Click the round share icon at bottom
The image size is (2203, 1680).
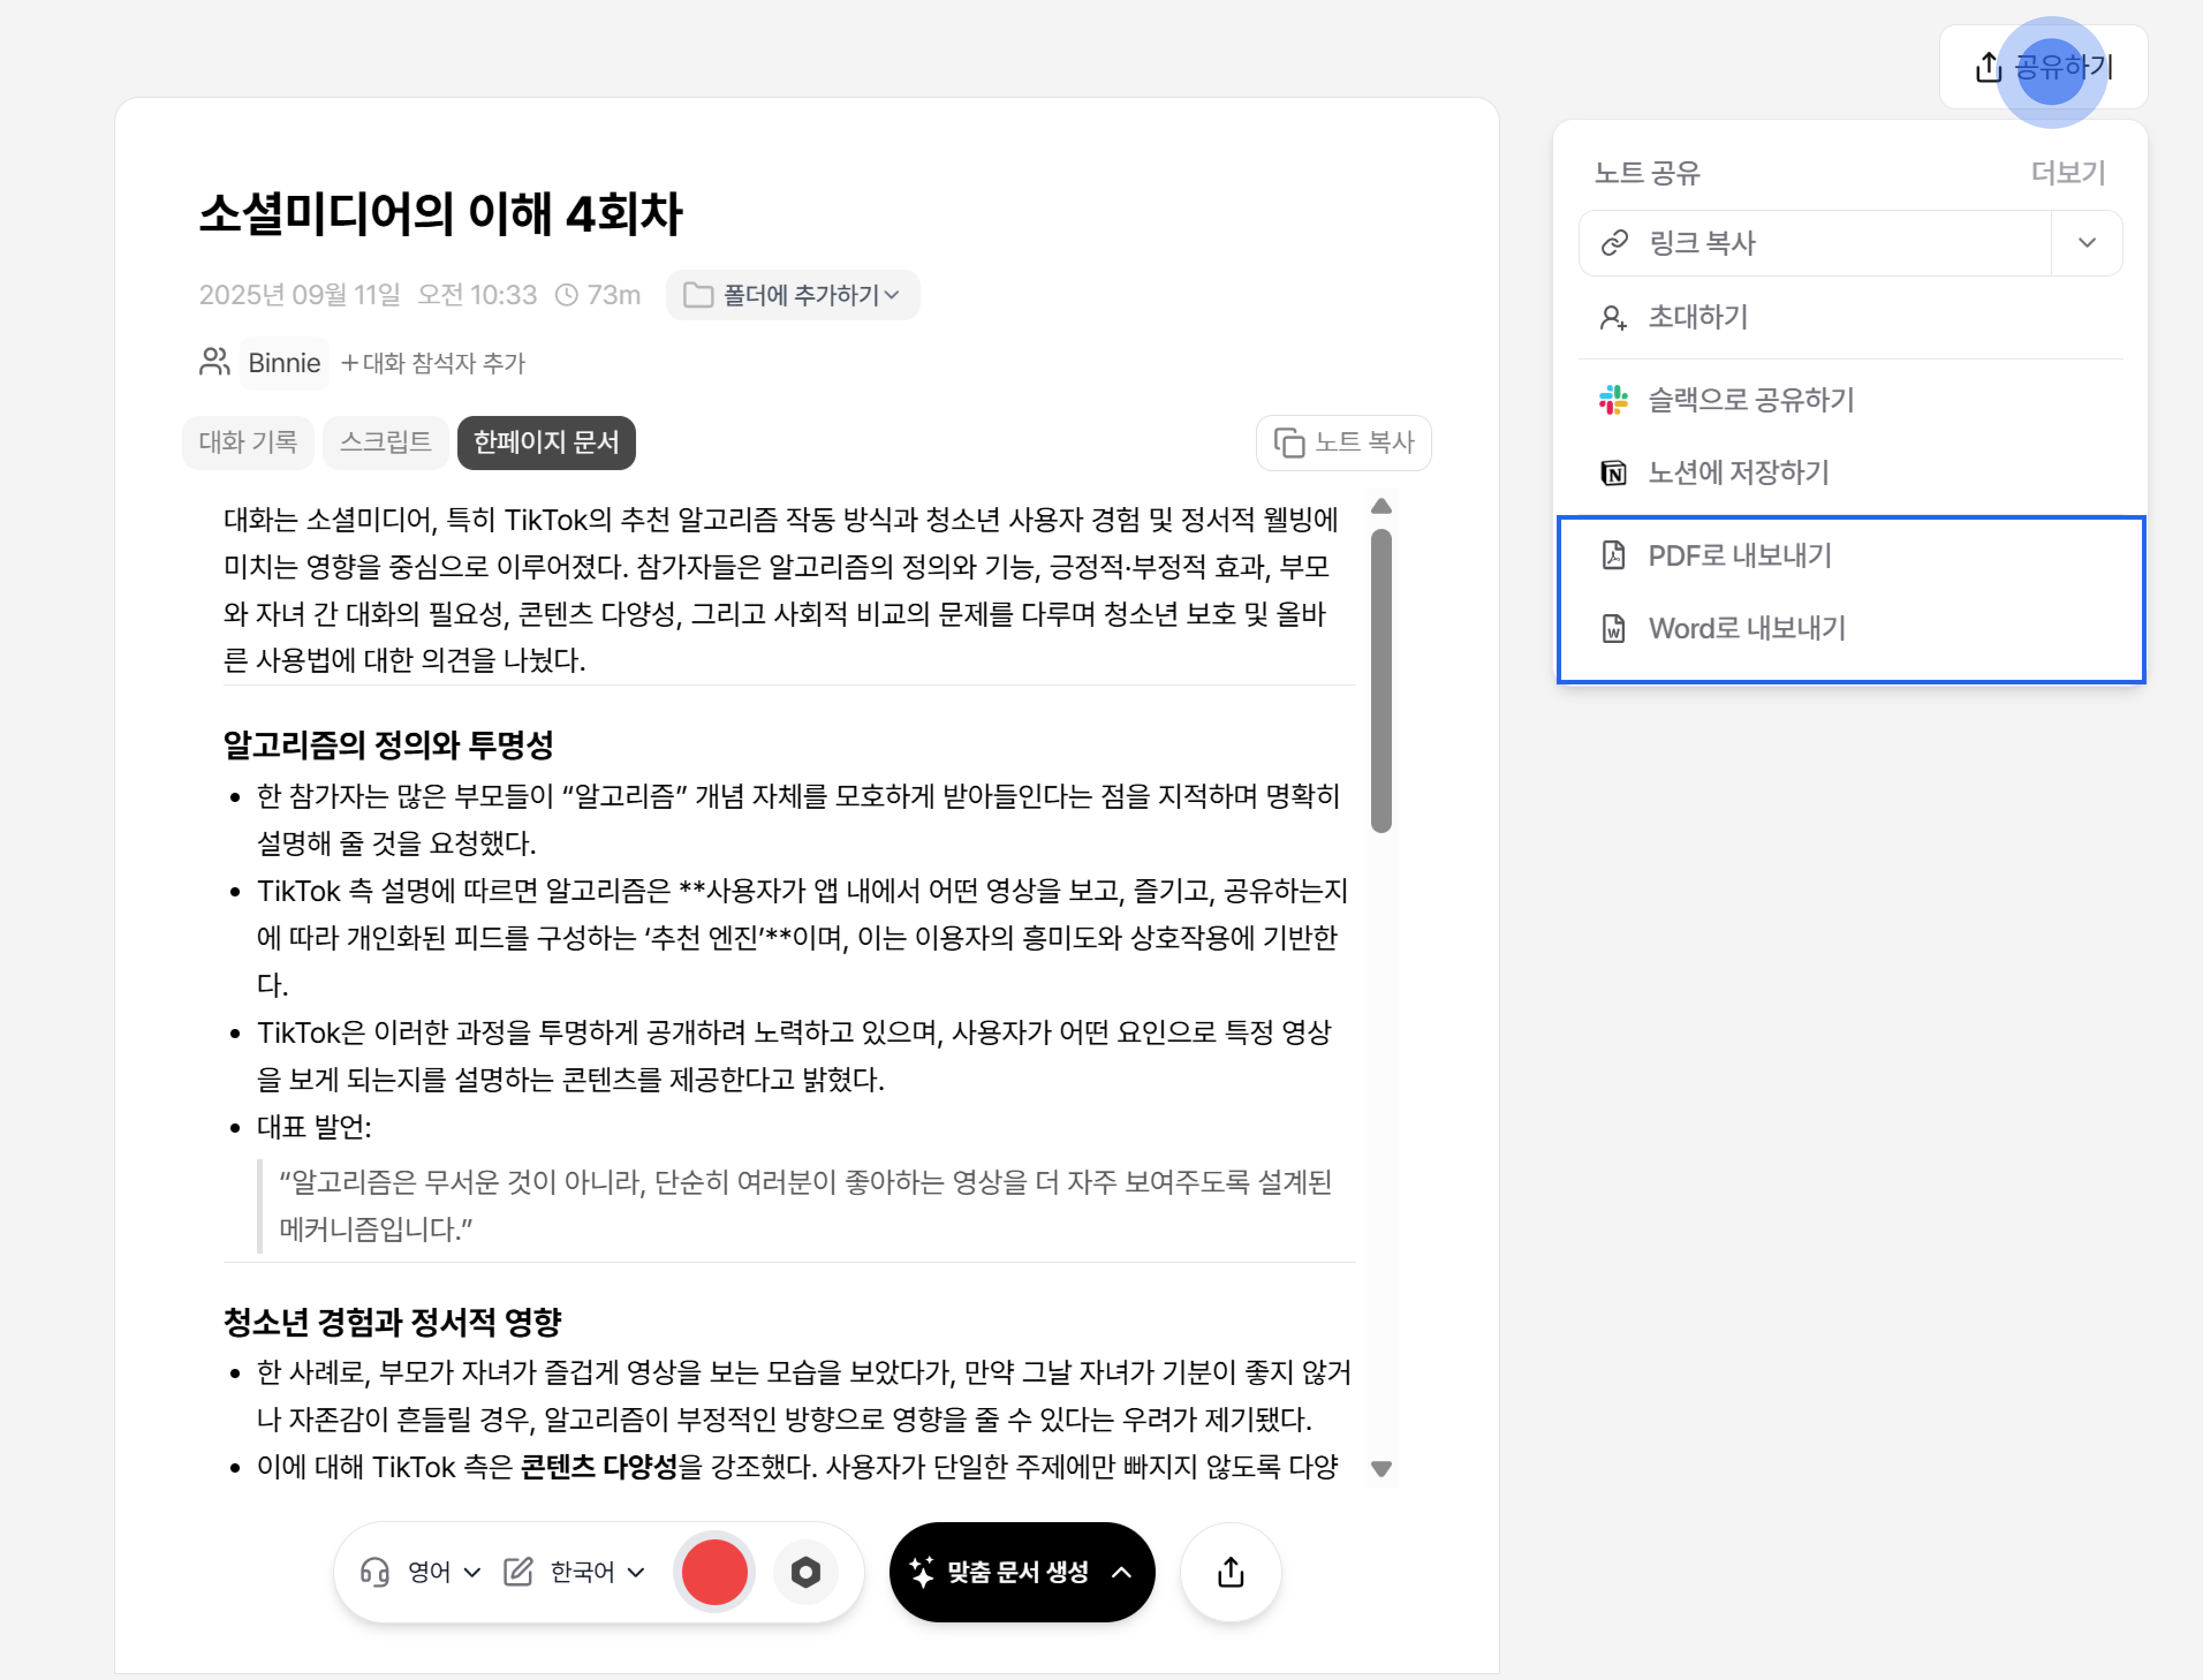(x=1230, y=1572)
